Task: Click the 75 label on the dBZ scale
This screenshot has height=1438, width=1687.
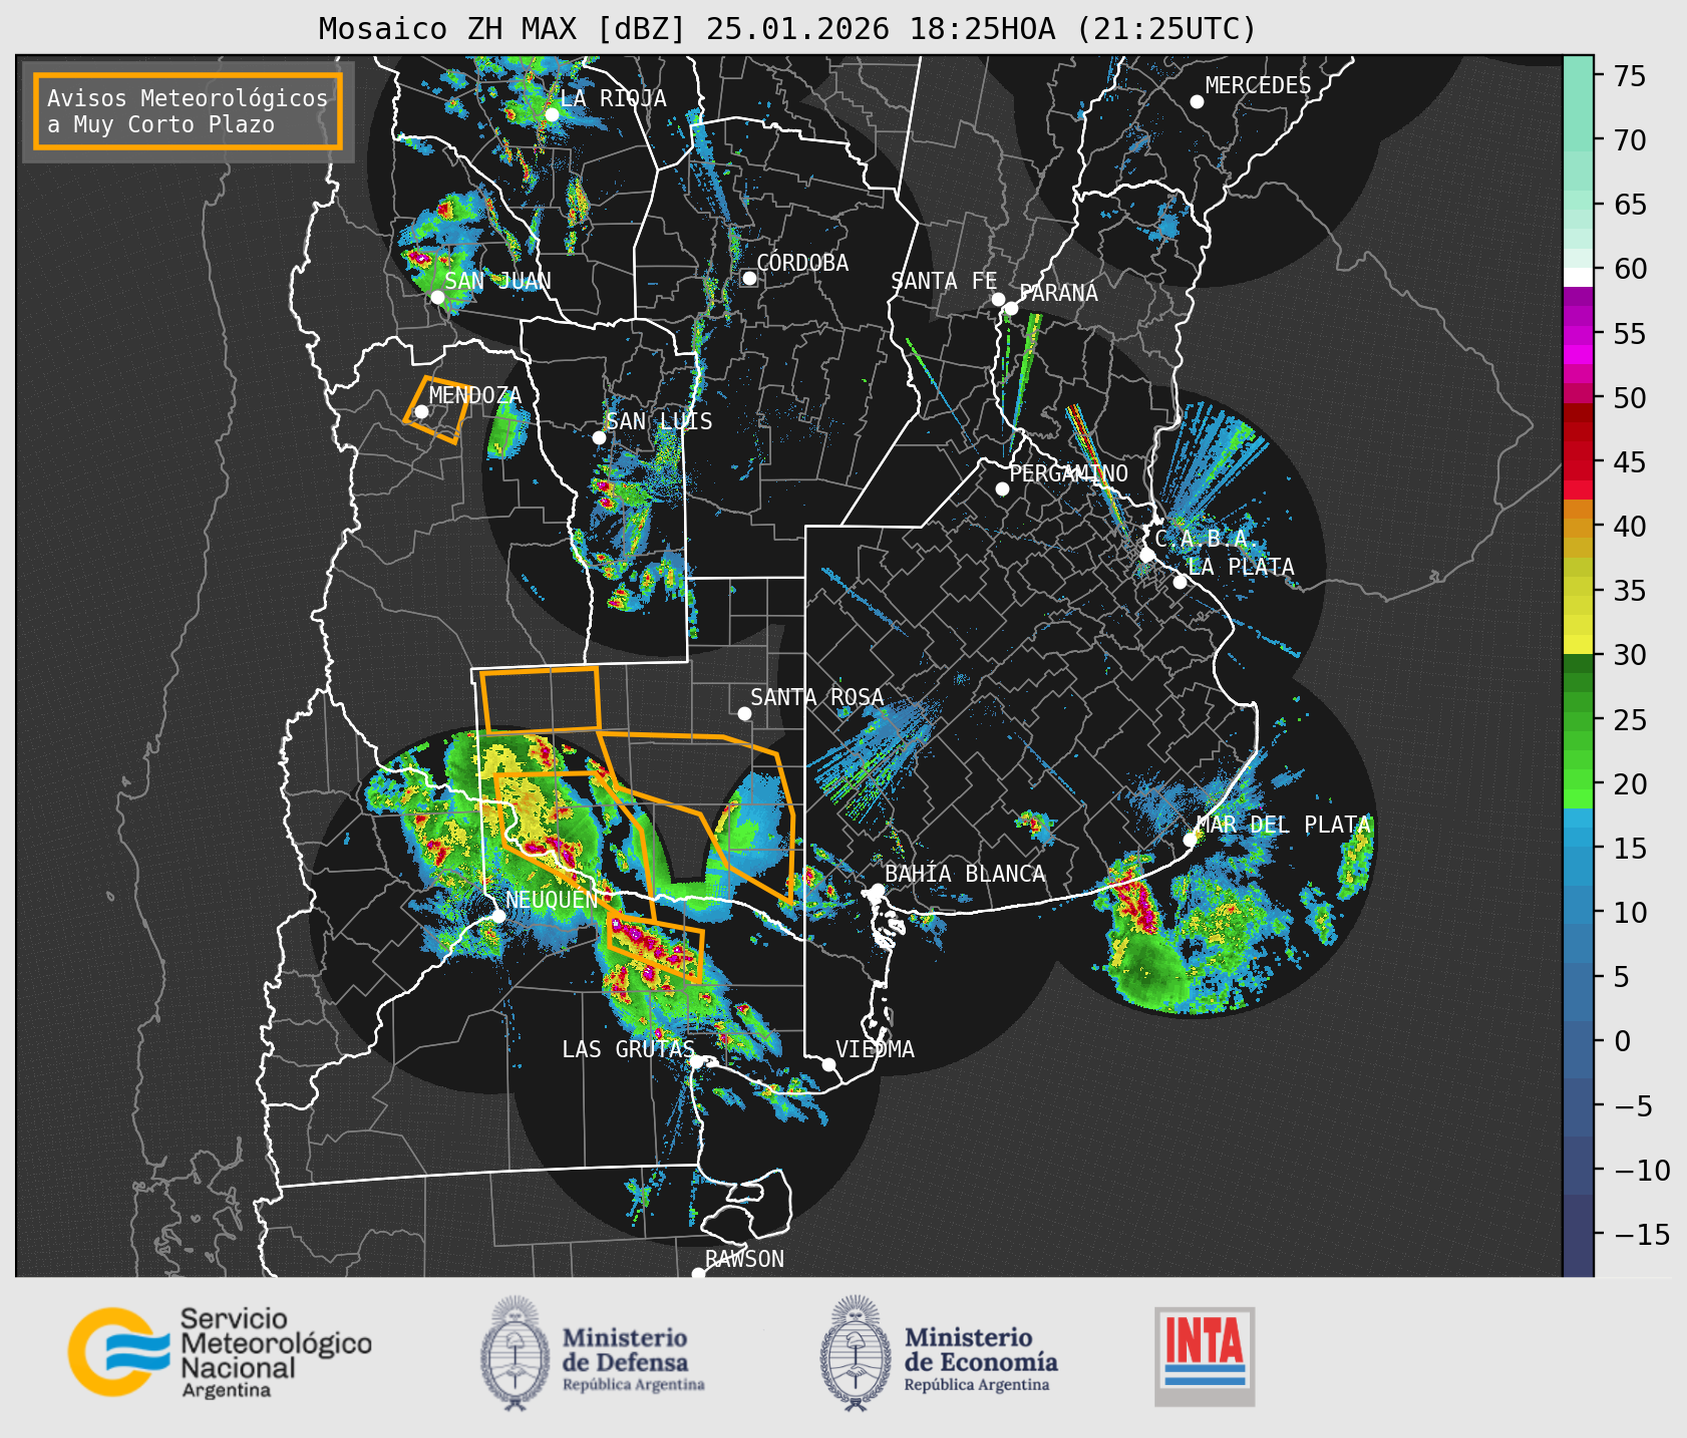Action: [x=1630, y=76]
